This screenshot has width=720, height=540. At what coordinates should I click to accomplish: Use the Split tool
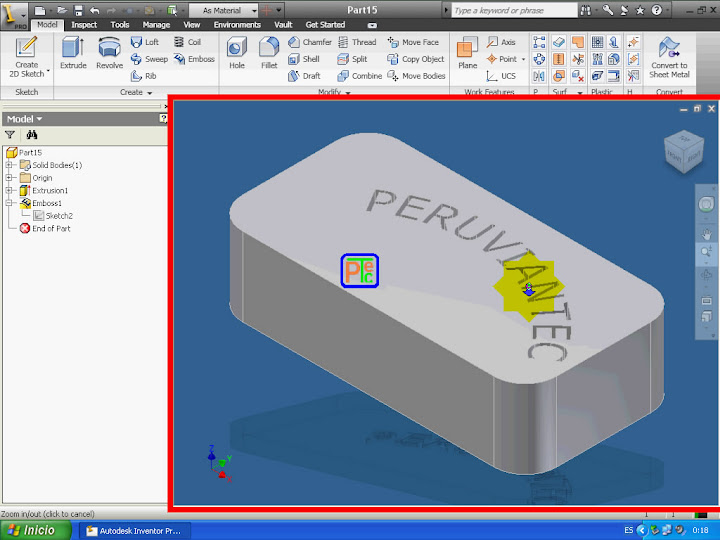(x=352, y=59)
